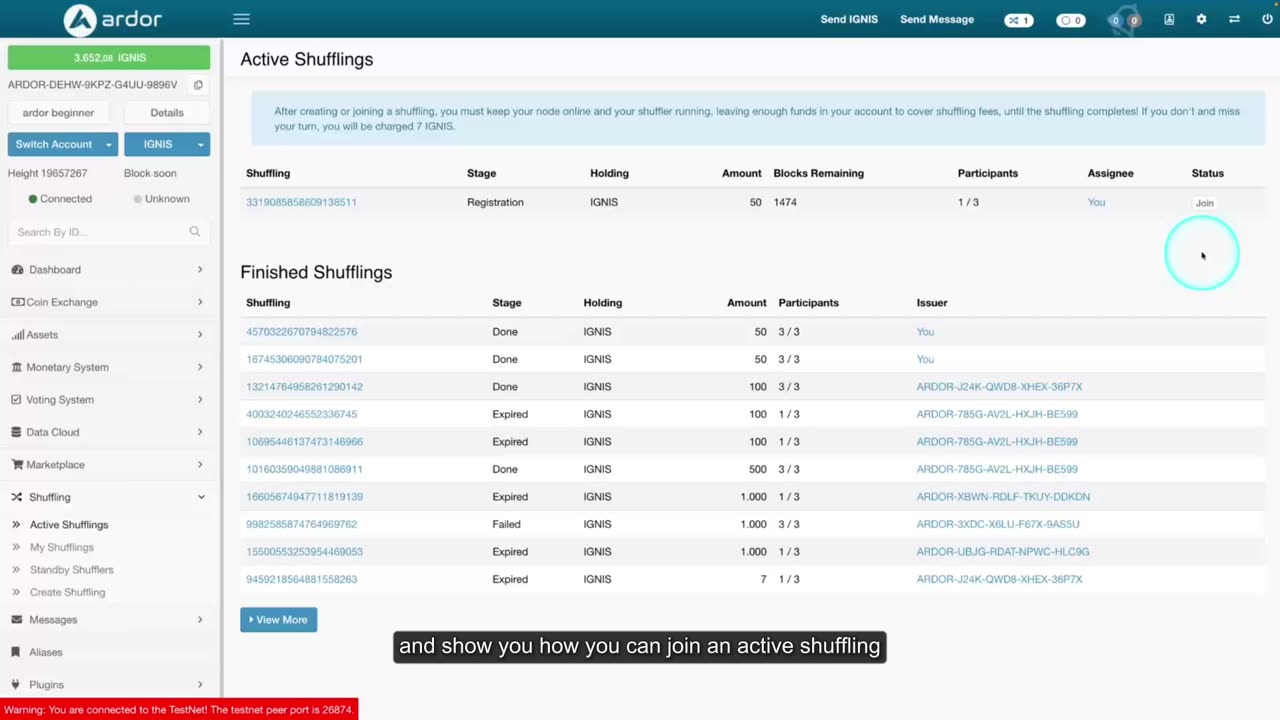Image resolution: width=1280 pixels, height=720 pixels.
Task: Open the contacts icon in the header
Action: (1169, 19)
